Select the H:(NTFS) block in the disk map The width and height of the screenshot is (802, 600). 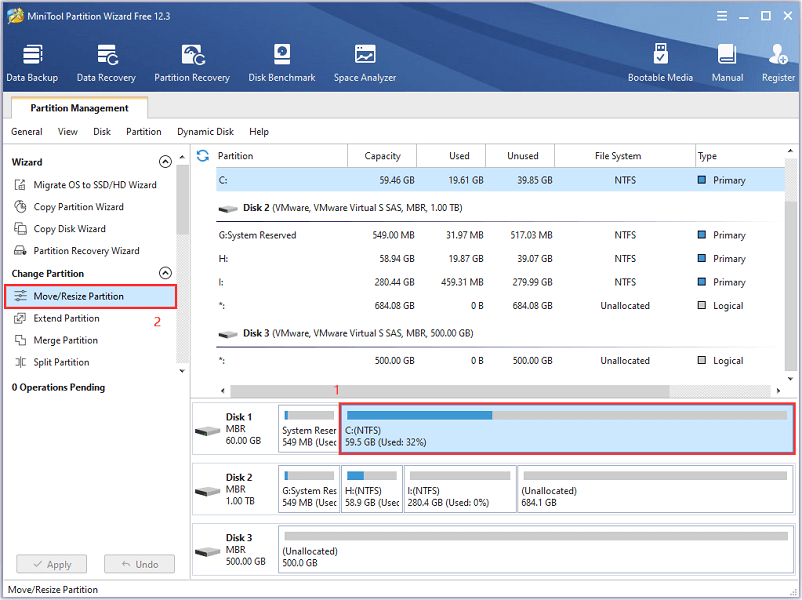pyautogui.click(x=372, y=489)
